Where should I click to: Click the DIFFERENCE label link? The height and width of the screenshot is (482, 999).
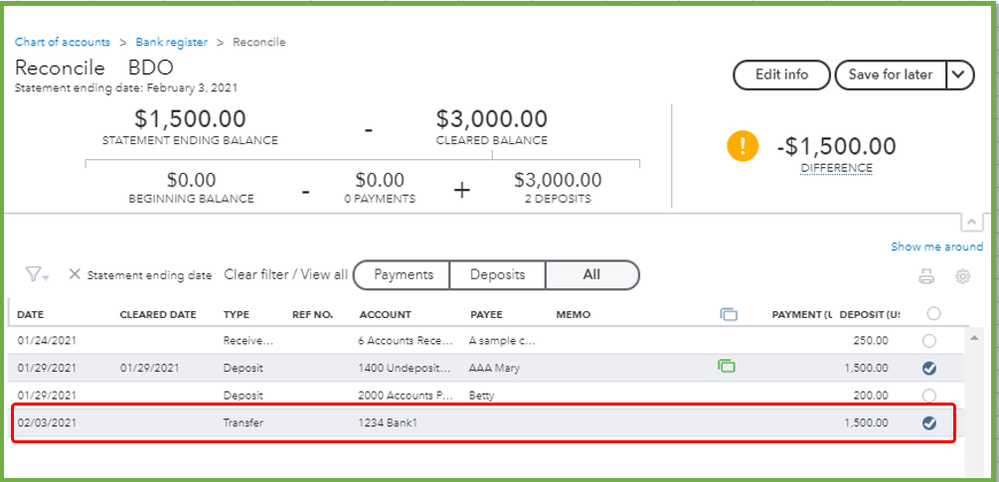(x=837, y=168)
